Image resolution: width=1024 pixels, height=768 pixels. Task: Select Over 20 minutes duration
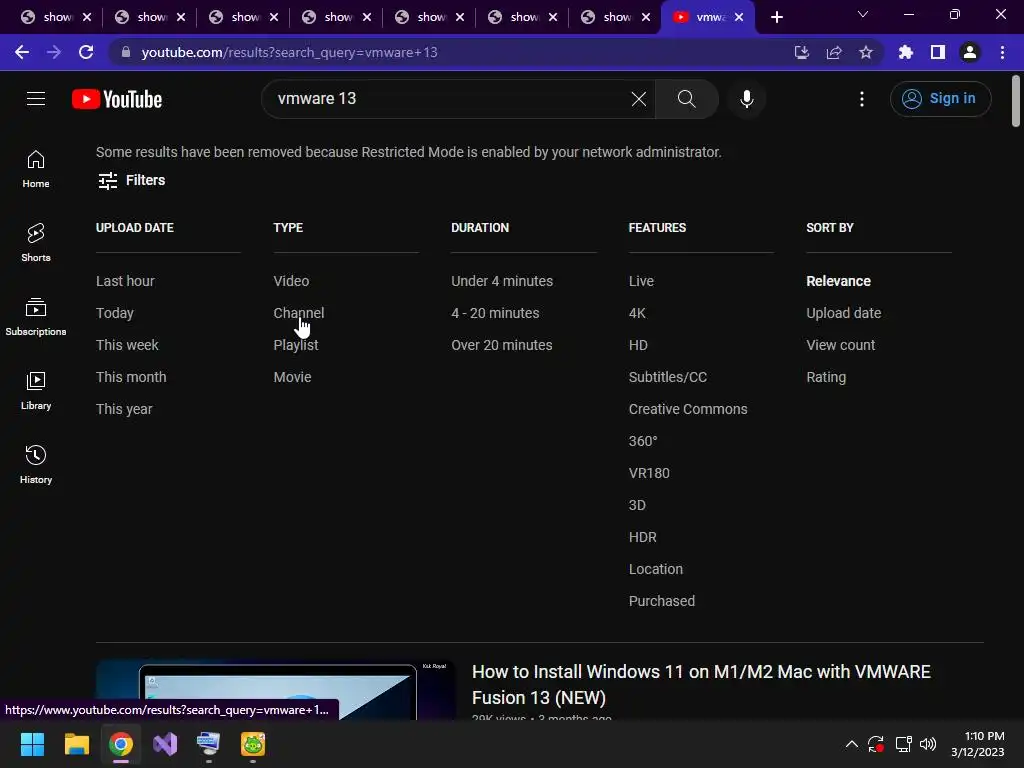click(502, 345)
